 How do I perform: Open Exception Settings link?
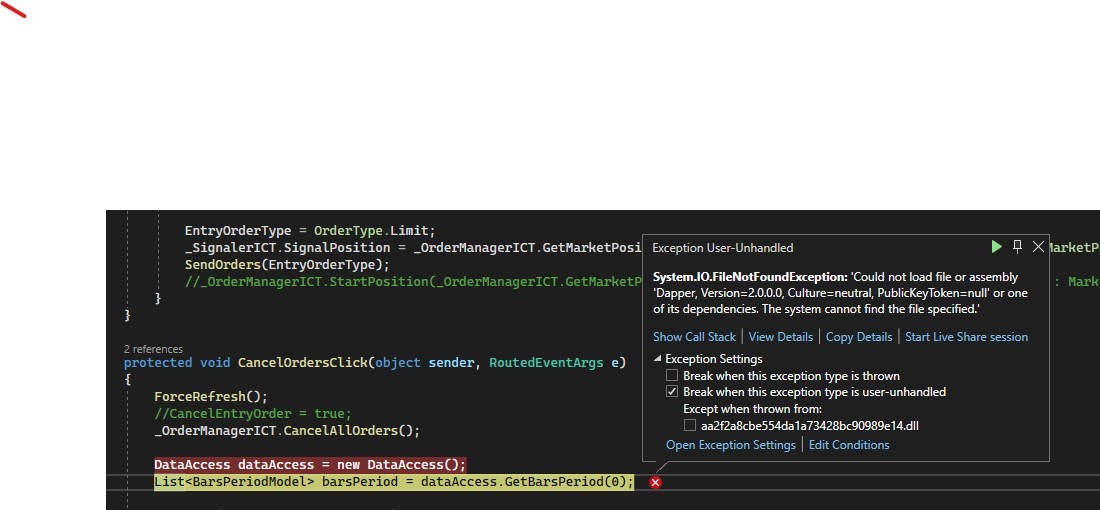[730, 445]
